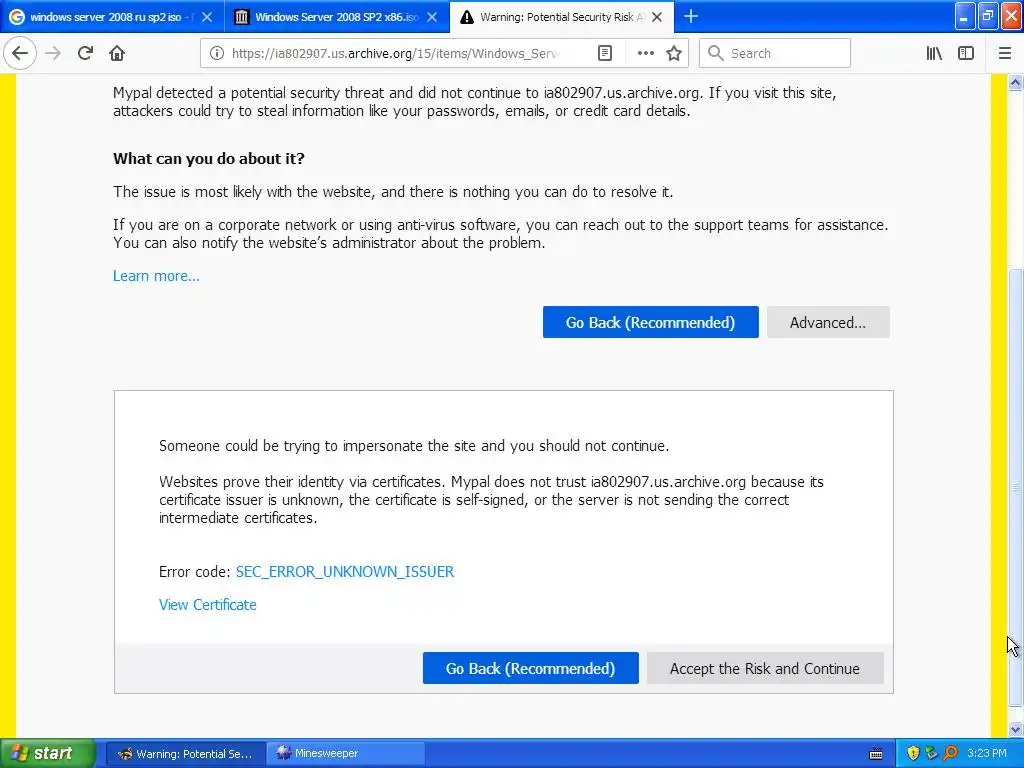This screenshot has height=768, width=1024.
Task: Open the hamburger application menu
Action: click(1005, 53)
